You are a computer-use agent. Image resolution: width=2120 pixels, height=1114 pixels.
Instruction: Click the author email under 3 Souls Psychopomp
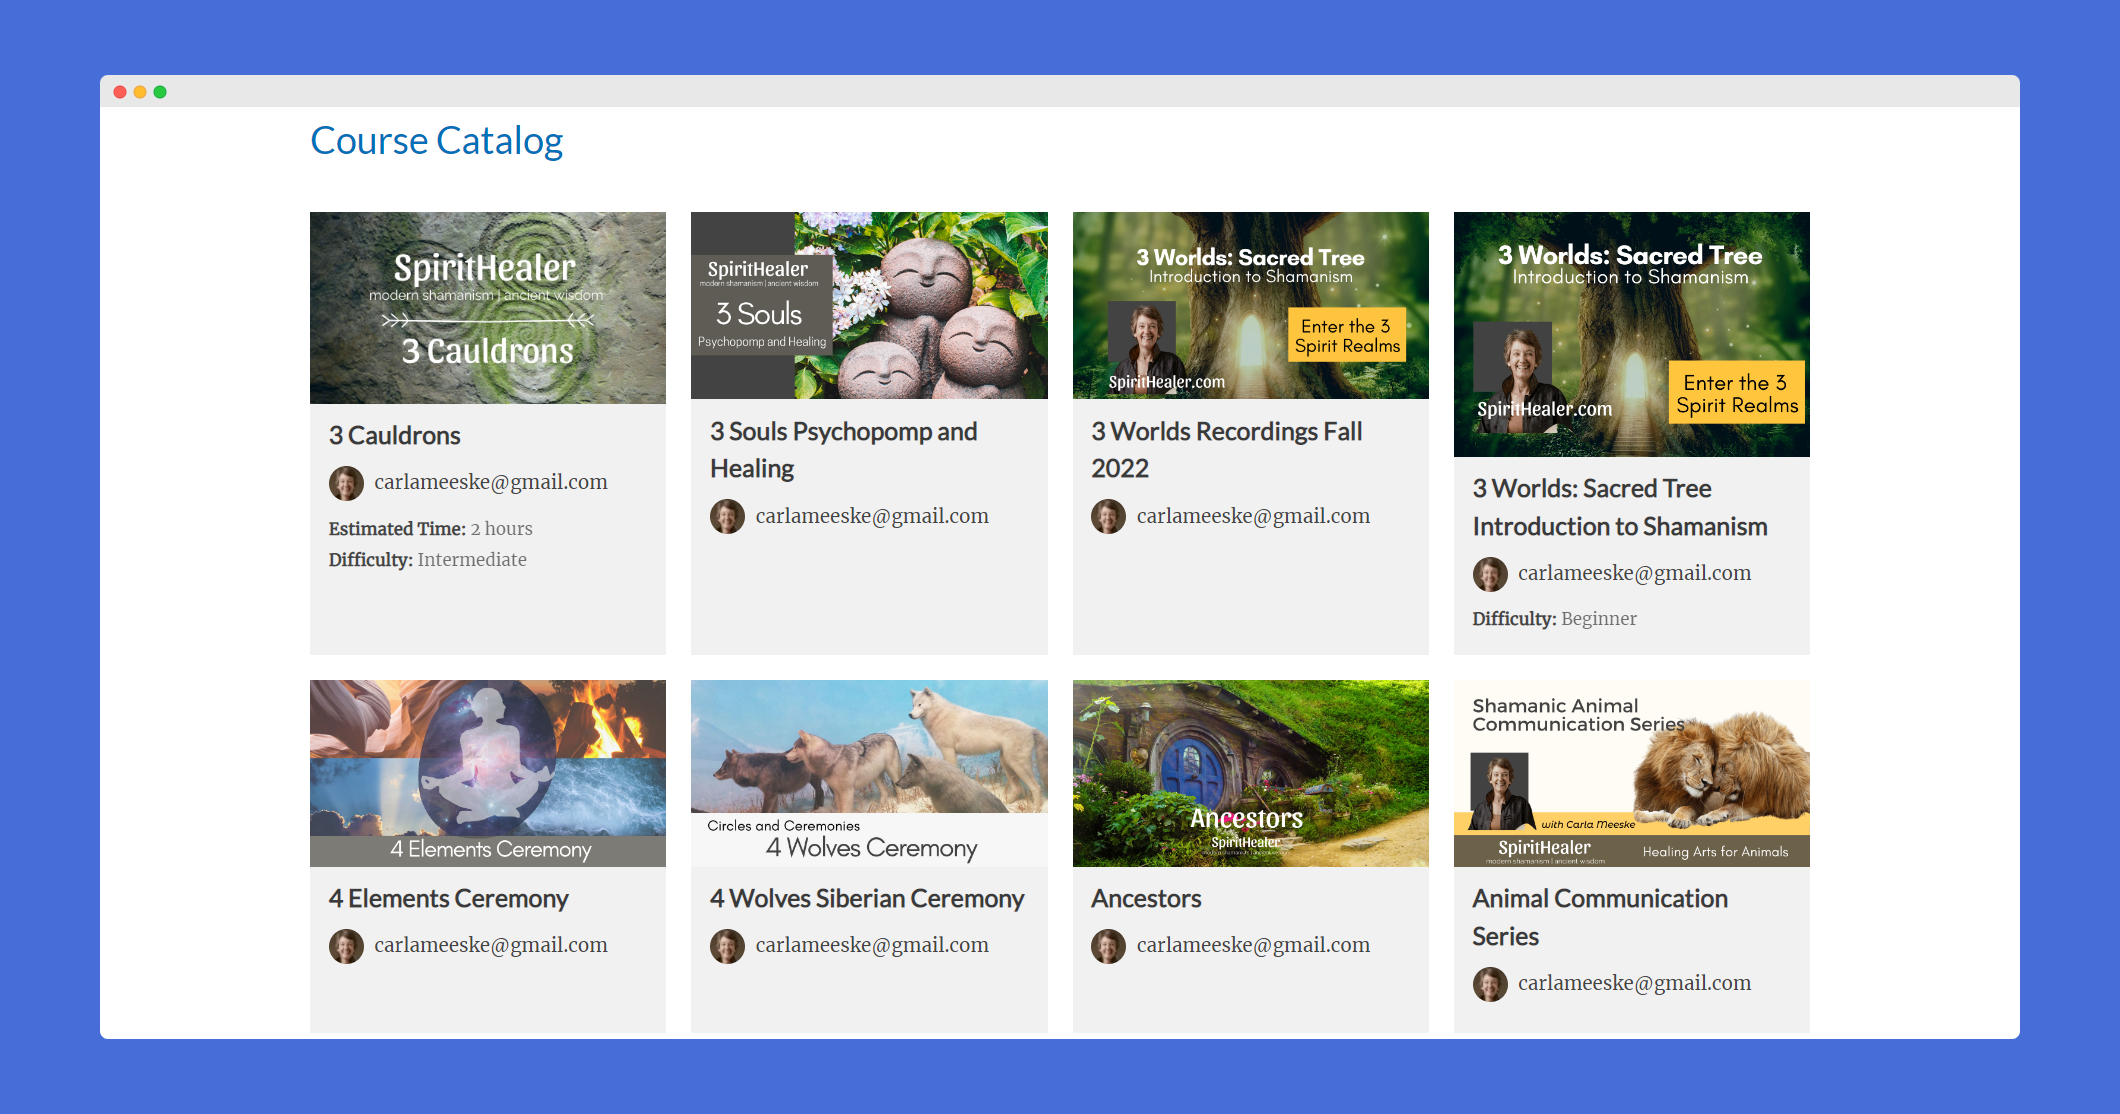872,516
